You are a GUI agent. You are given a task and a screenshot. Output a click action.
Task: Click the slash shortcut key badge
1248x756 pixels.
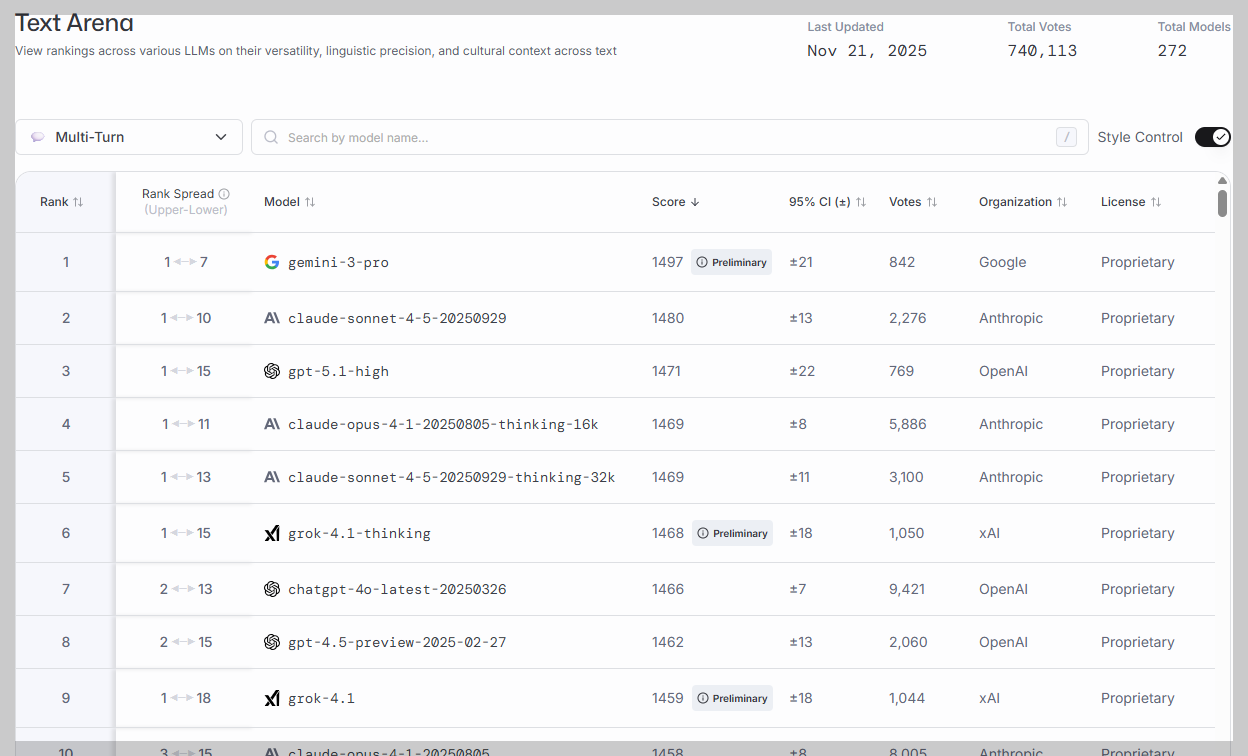tap(1066, 137)
